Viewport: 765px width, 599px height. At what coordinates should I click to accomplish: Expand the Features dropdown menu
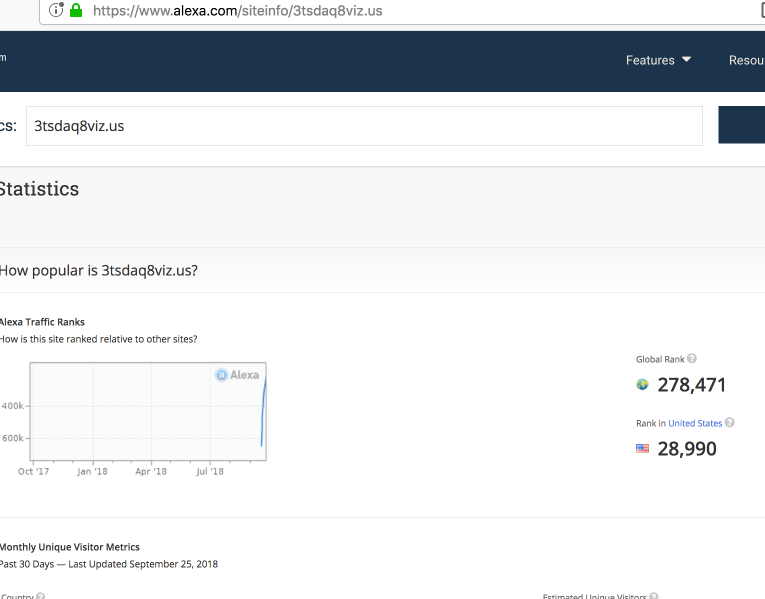coord(658,60)
